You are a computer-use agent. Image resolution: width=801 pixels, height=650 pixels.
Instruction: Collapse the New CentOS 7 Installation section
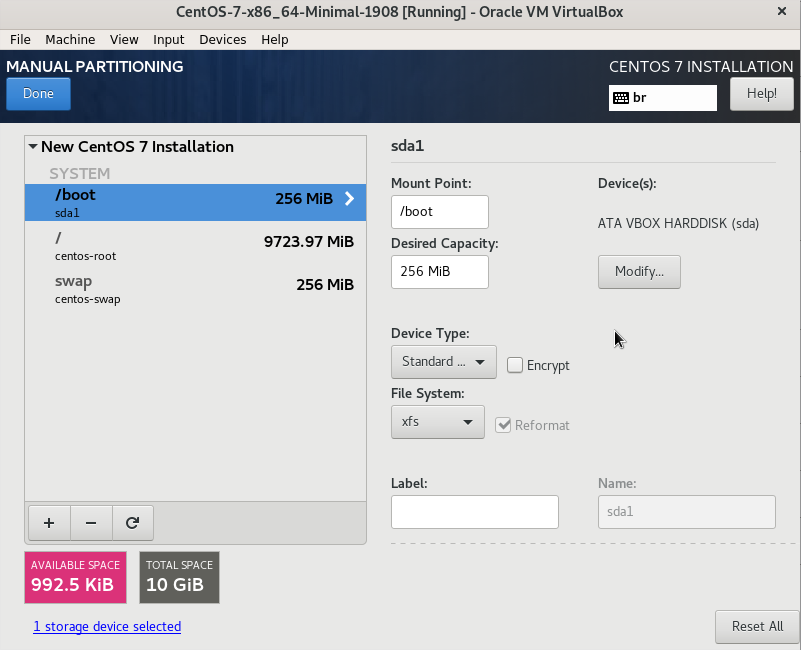tap(33, 147)
